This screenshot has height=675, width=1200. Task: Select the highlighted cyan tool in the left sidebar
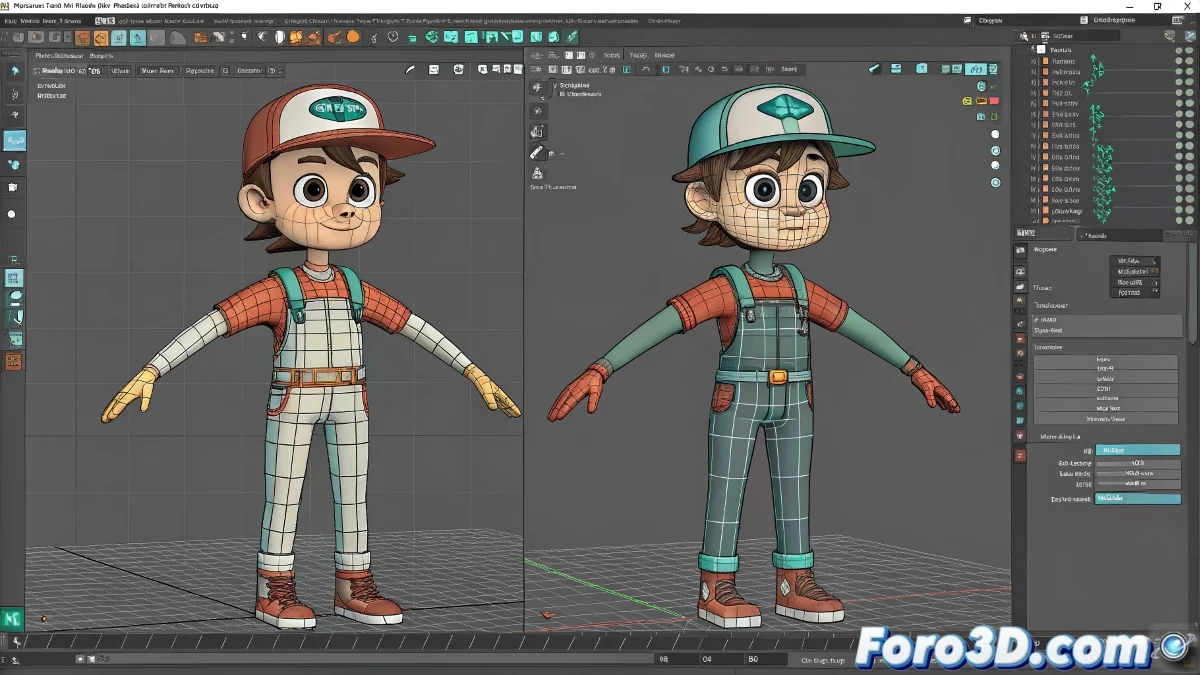(14, 140)
